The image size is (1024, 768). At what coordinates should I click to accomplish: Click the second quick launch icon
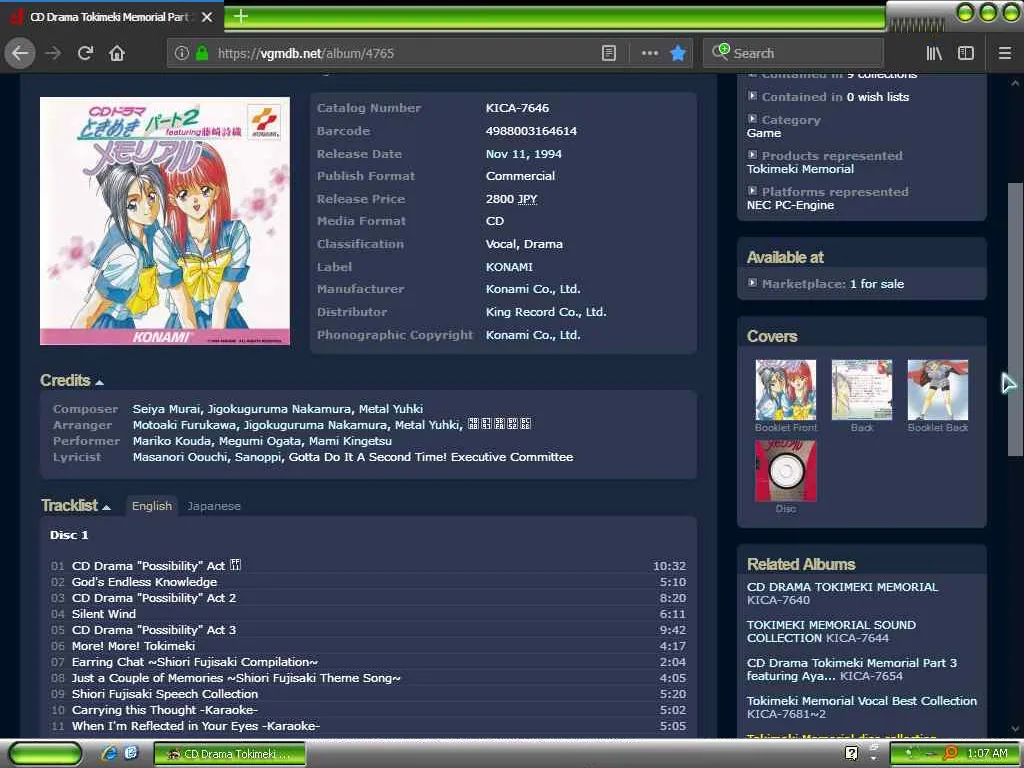(131, 753)
